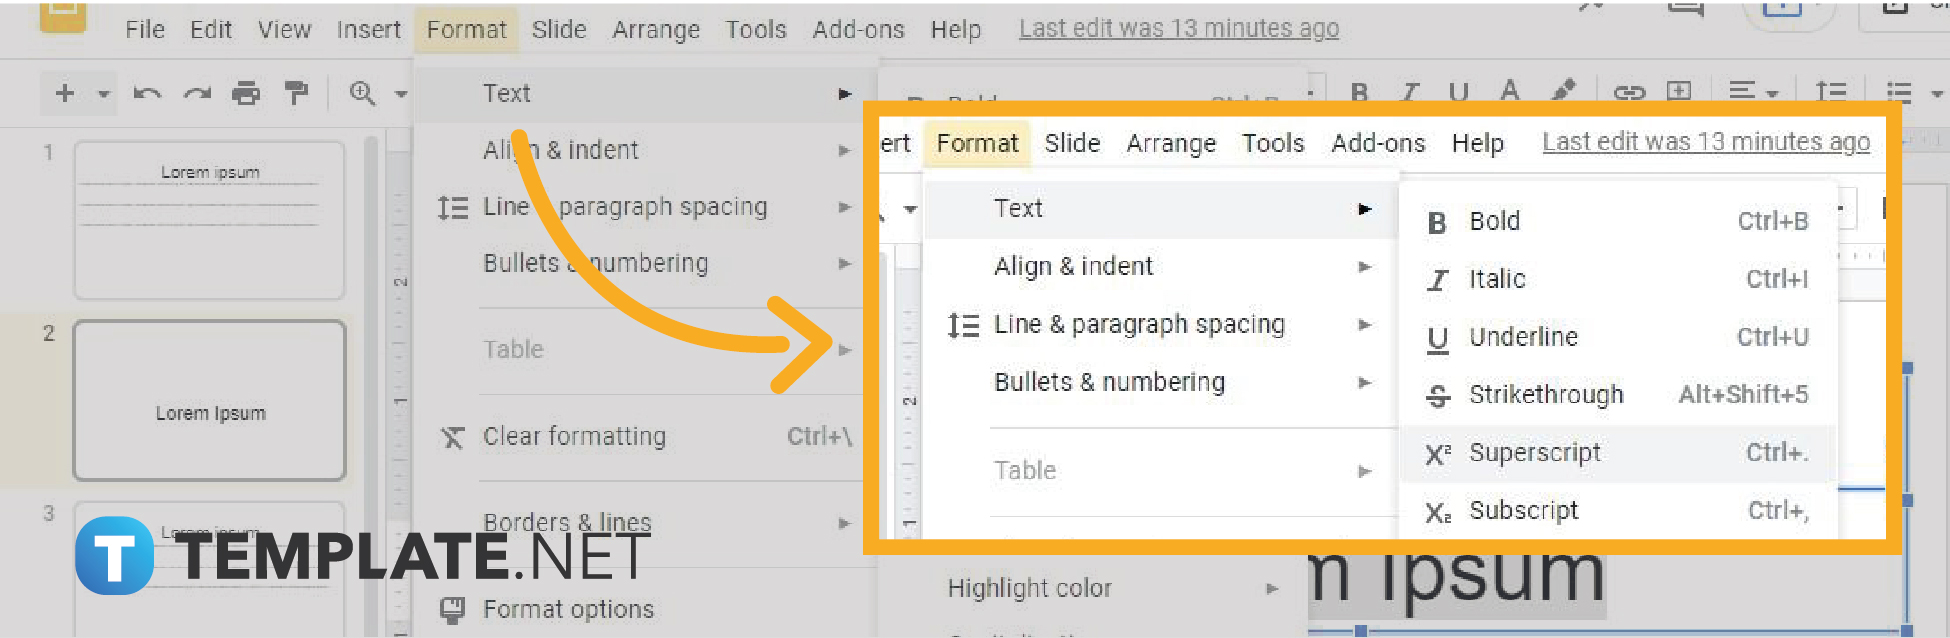Screen dimensions: 1950x638
Task: Undo the last action
Action: click(148, 92)
